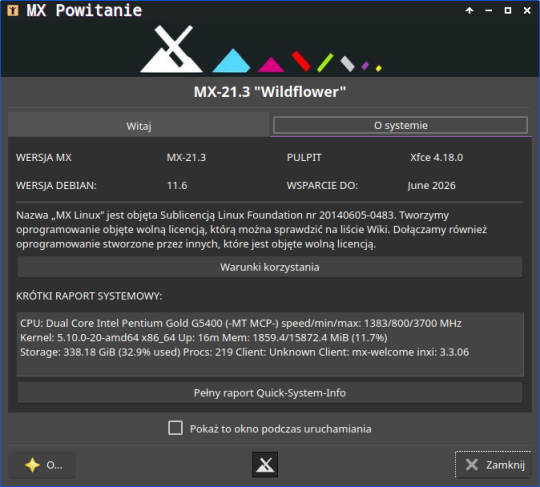The image size is (540, 487).
Task: Click the MX-21.3 version value
Action: pos(186,157)
